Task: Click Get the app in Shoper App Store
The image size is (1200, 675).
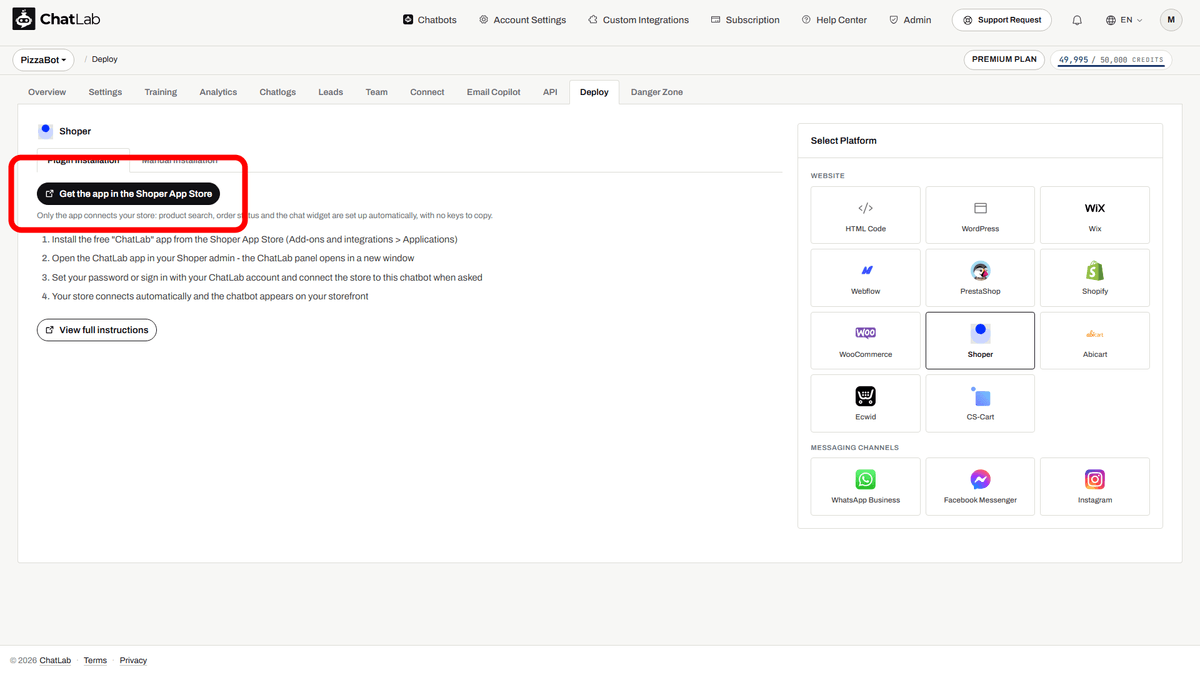Action: [x=128, y=194]
